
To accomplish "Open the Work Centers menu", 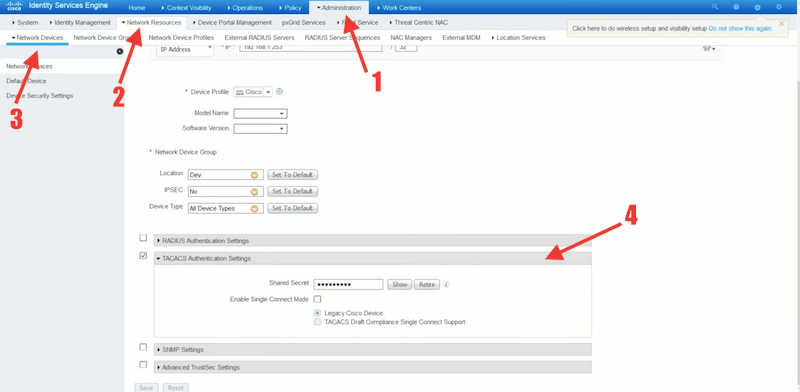I will click(x=399, y=8).
